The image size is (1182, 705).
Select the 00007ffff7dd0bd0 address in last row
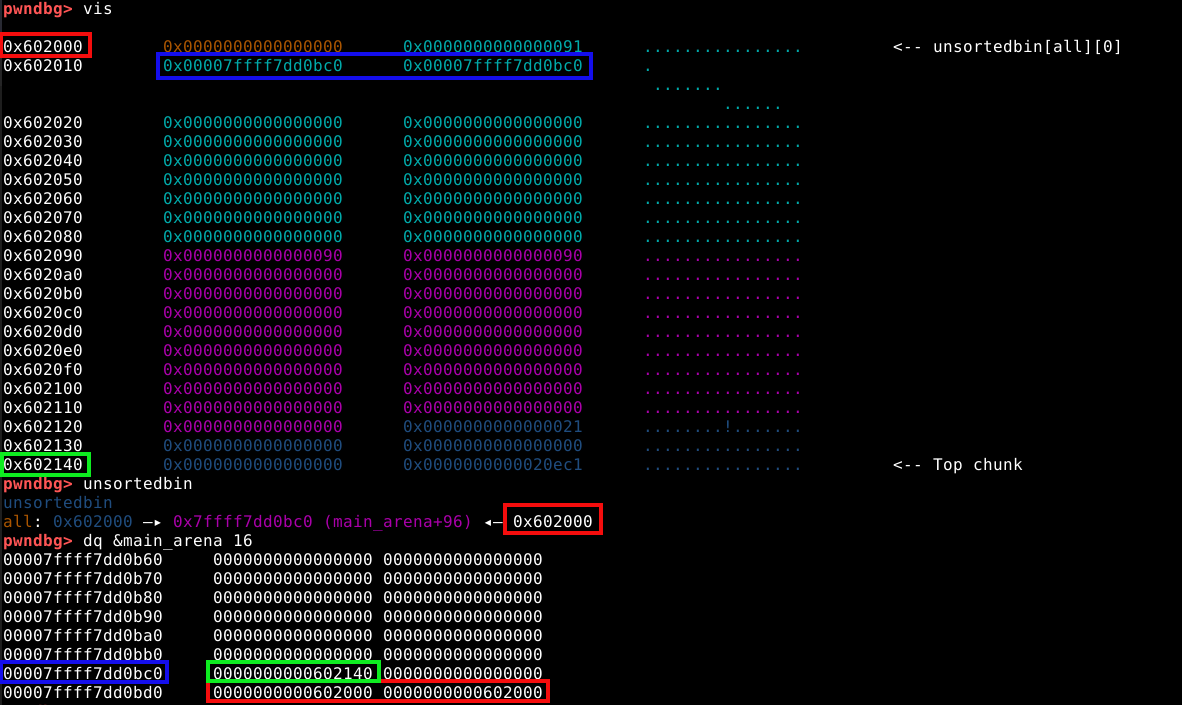[82, 692]
